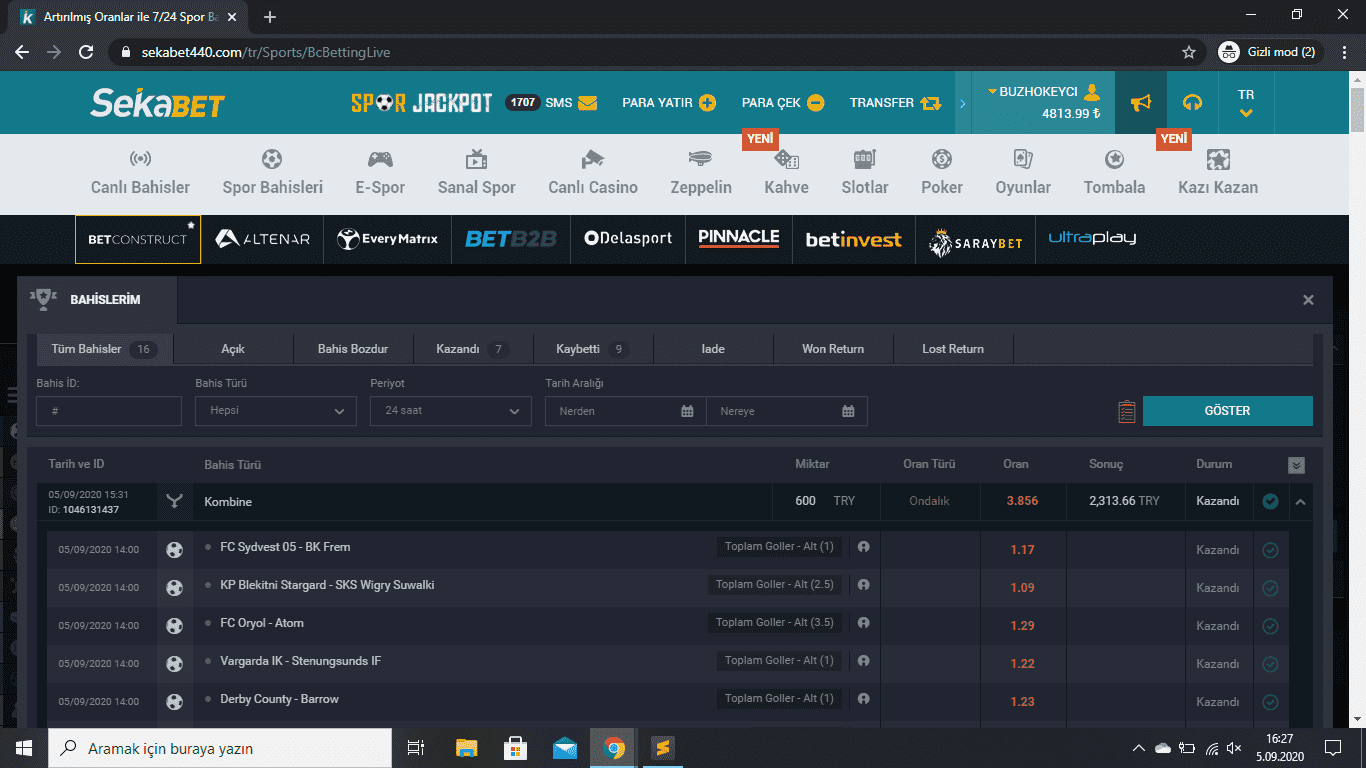Viewport: 1366px width, 768px height.
Task: Open Bahis Türü Hepsi dropdown
Action: 276,411
